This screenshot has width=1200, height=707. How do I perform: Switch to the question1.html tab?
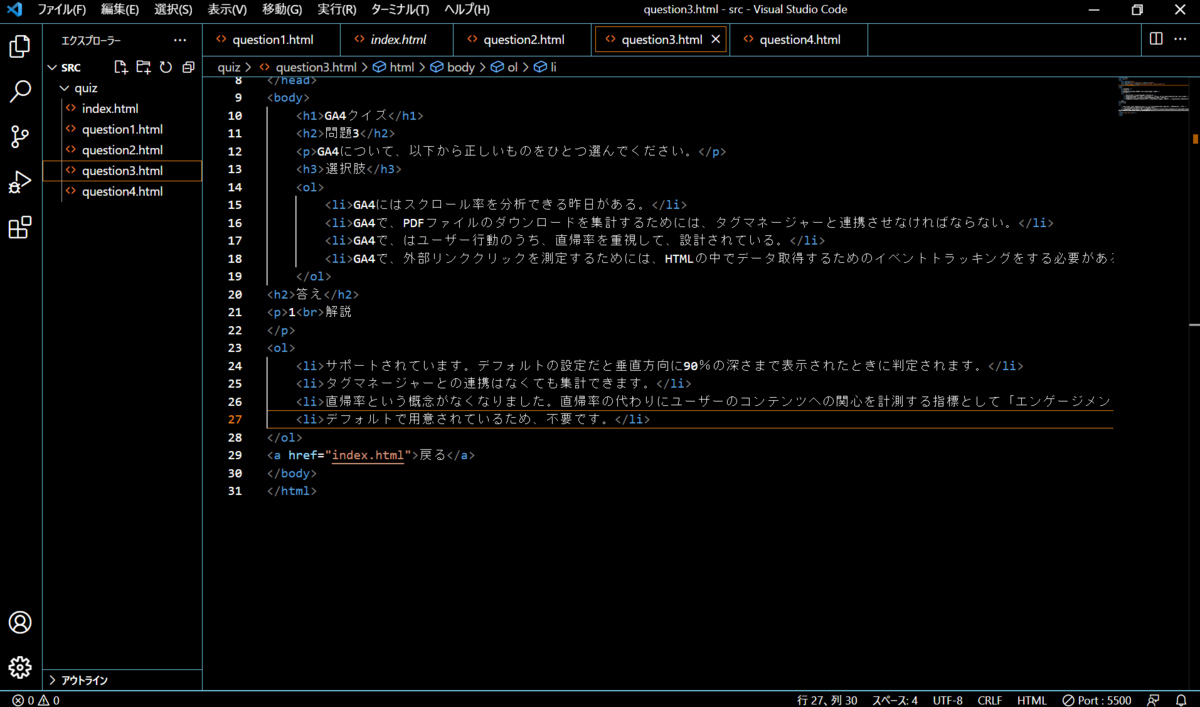(x=271, y=40)
